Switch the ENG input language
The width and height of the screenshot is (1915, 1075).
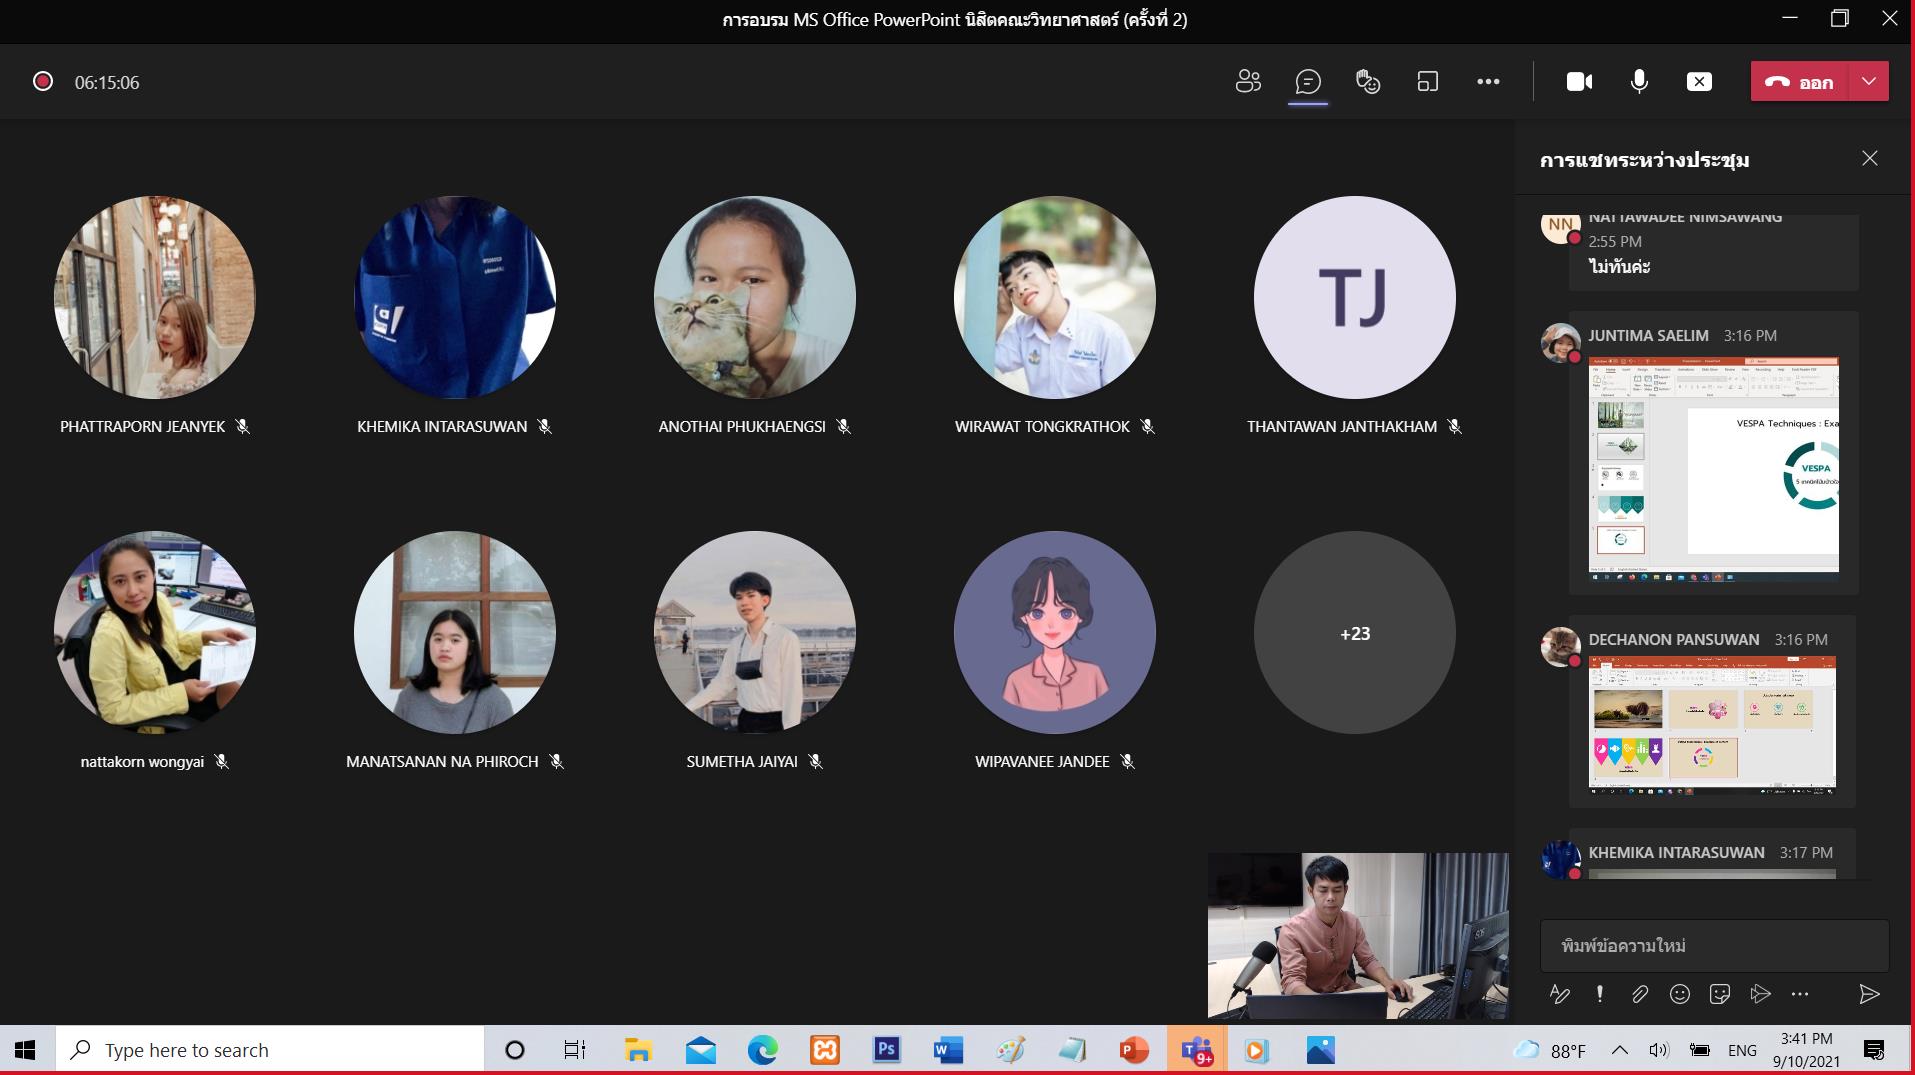point(1742,1050)
